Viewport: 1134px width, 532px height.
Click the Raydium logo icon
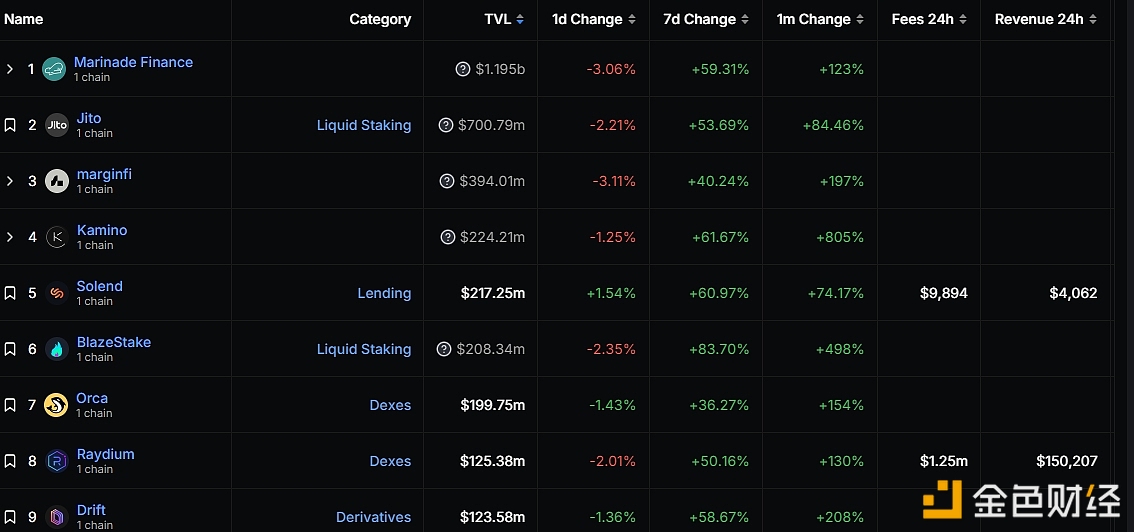coord(57,461)
